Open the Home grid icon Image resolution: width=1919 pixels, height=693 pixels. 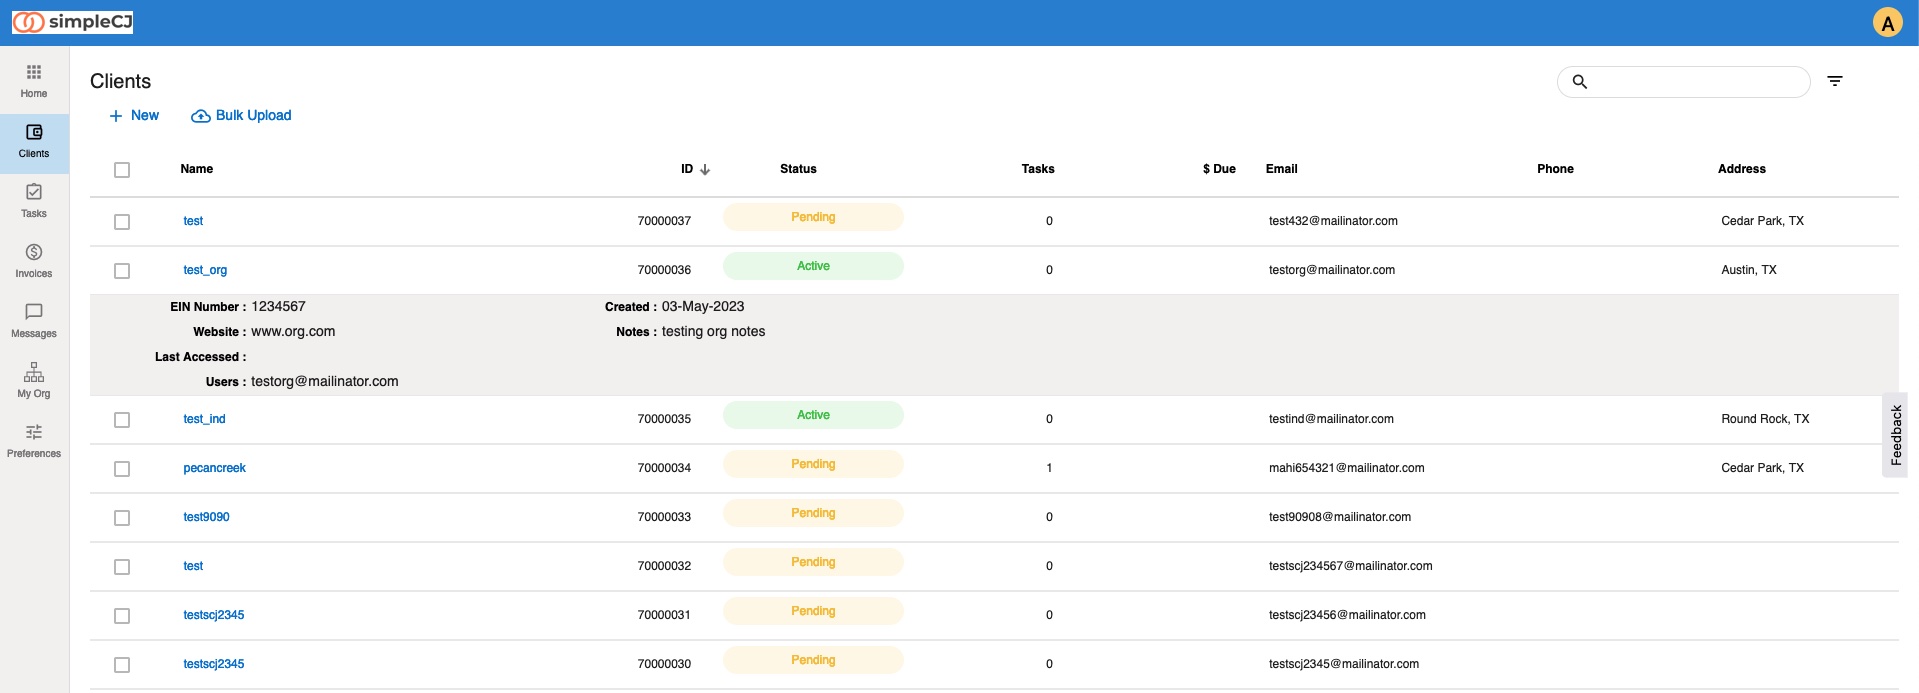(34, 73)
